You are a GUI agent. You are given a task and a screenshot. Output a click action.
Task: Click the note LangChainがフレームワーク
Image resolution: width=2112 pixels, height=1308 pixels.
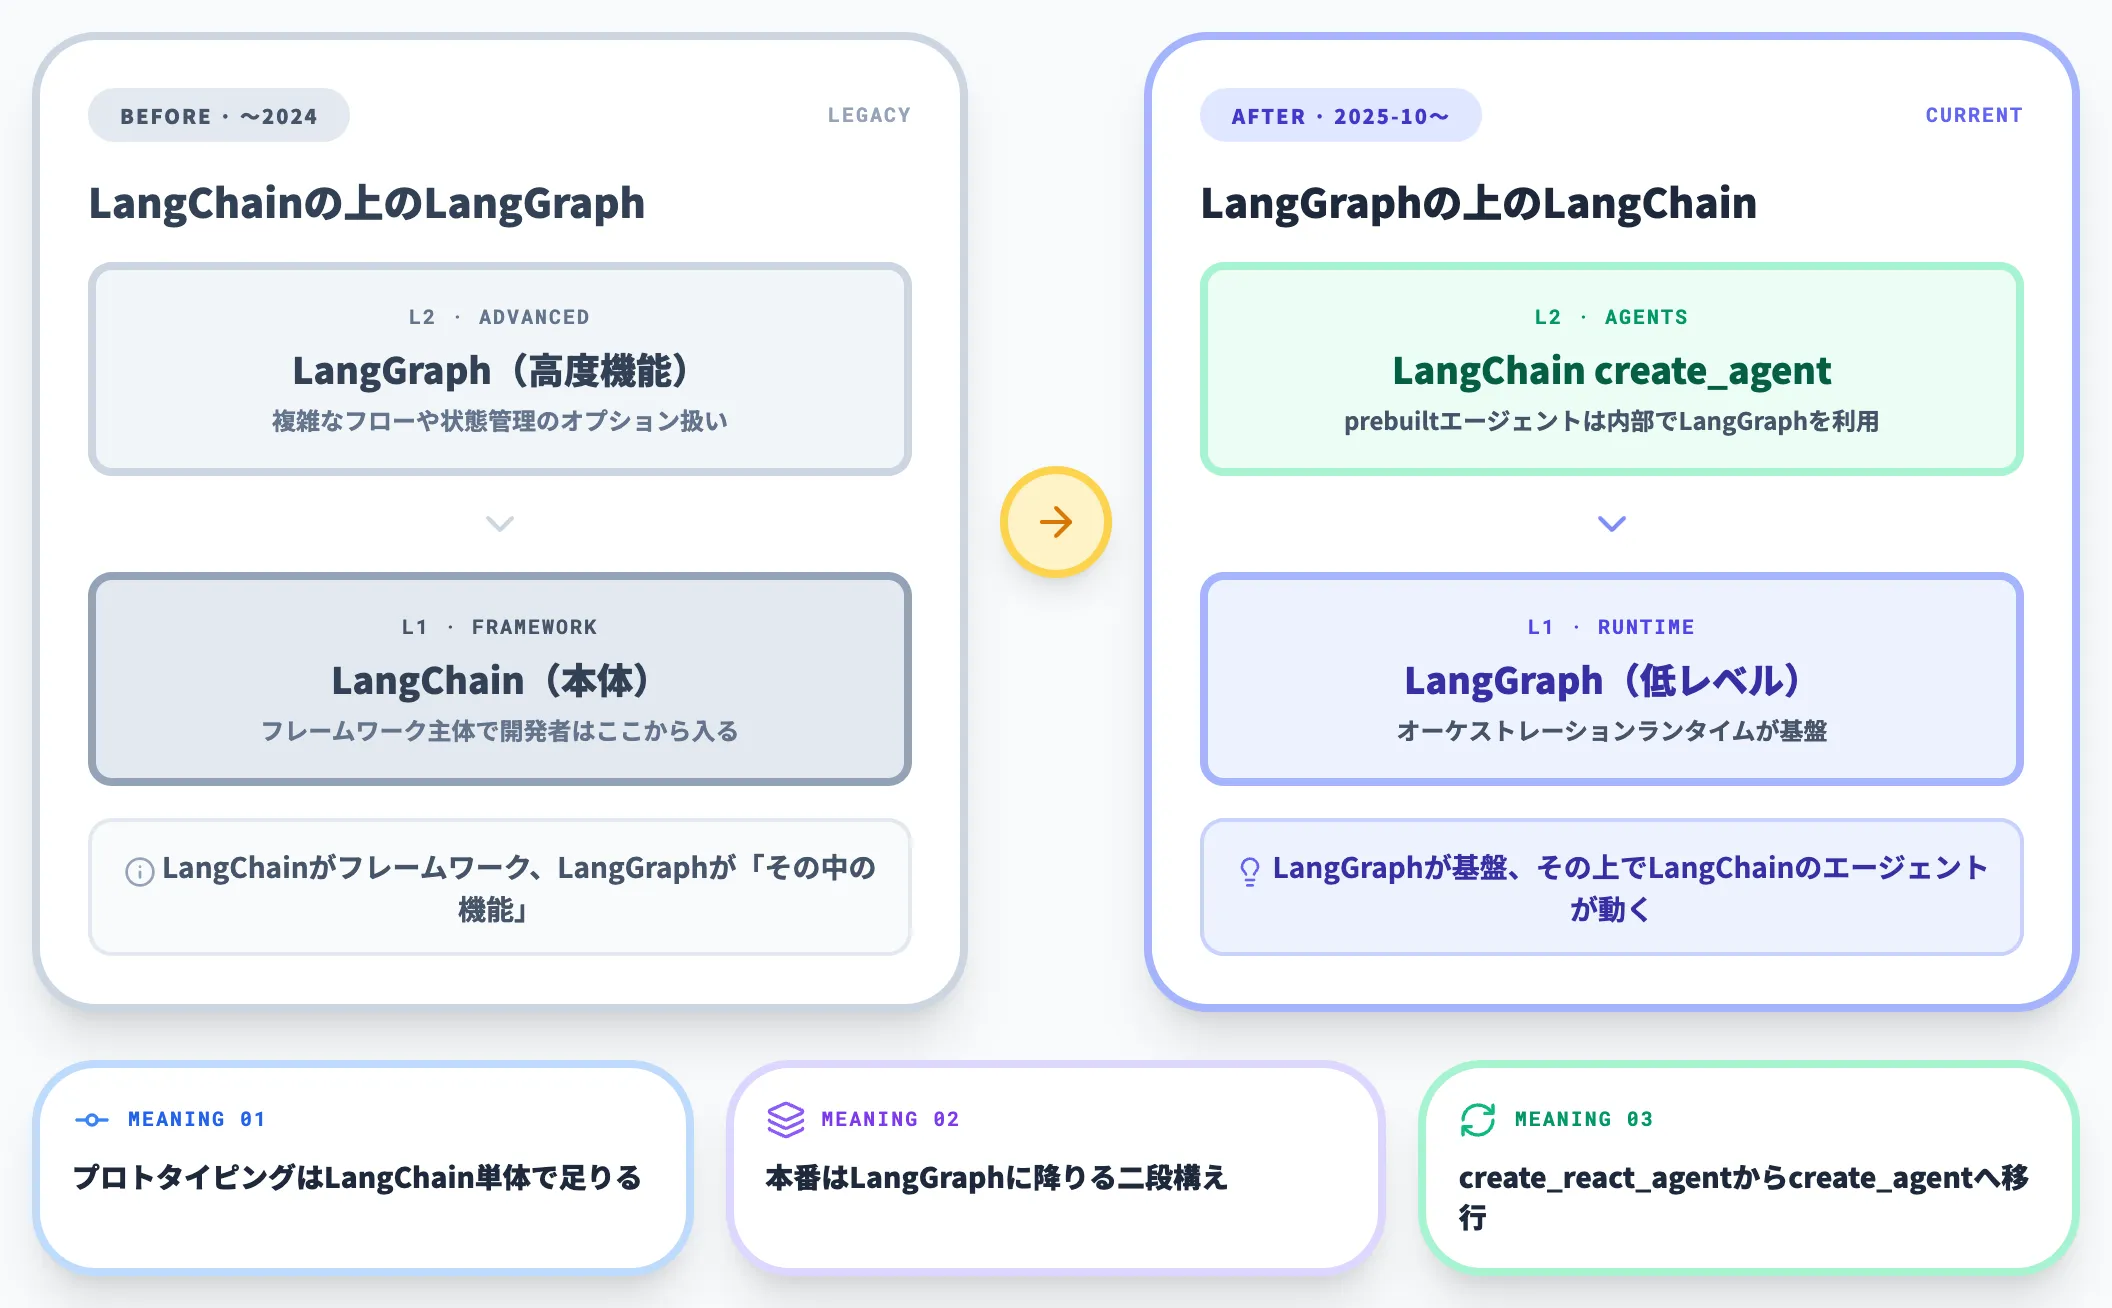tap(500, 887)
